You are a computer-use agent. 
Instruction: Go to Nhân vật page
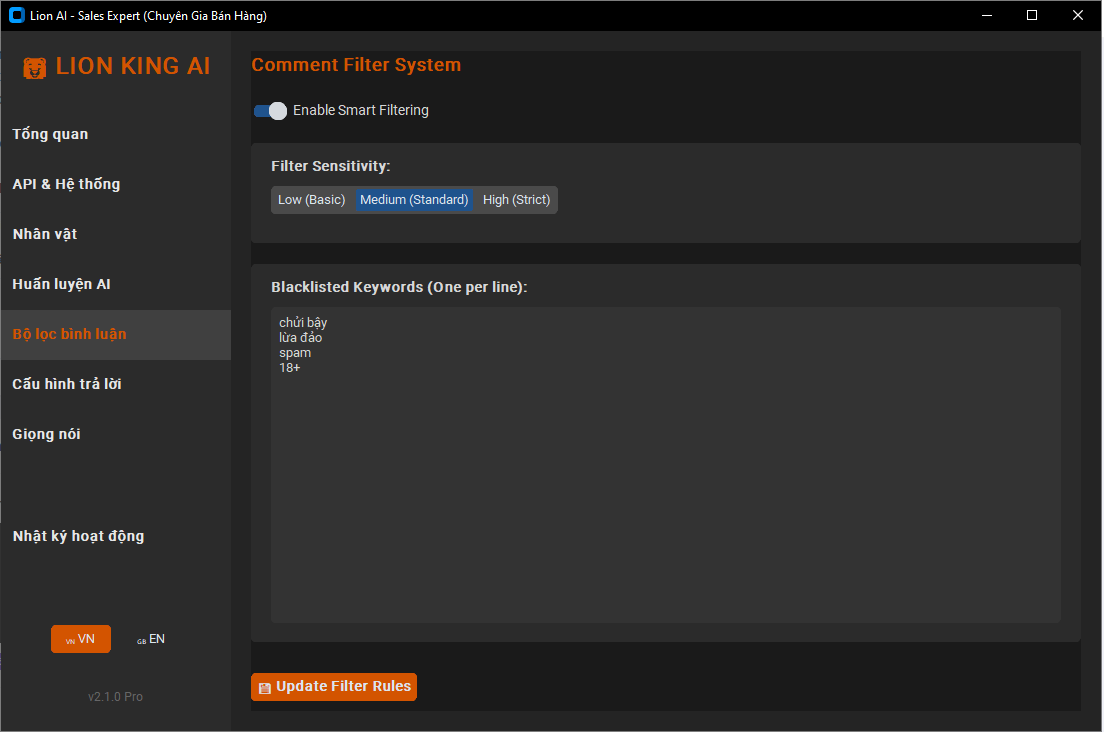(45, 234)
